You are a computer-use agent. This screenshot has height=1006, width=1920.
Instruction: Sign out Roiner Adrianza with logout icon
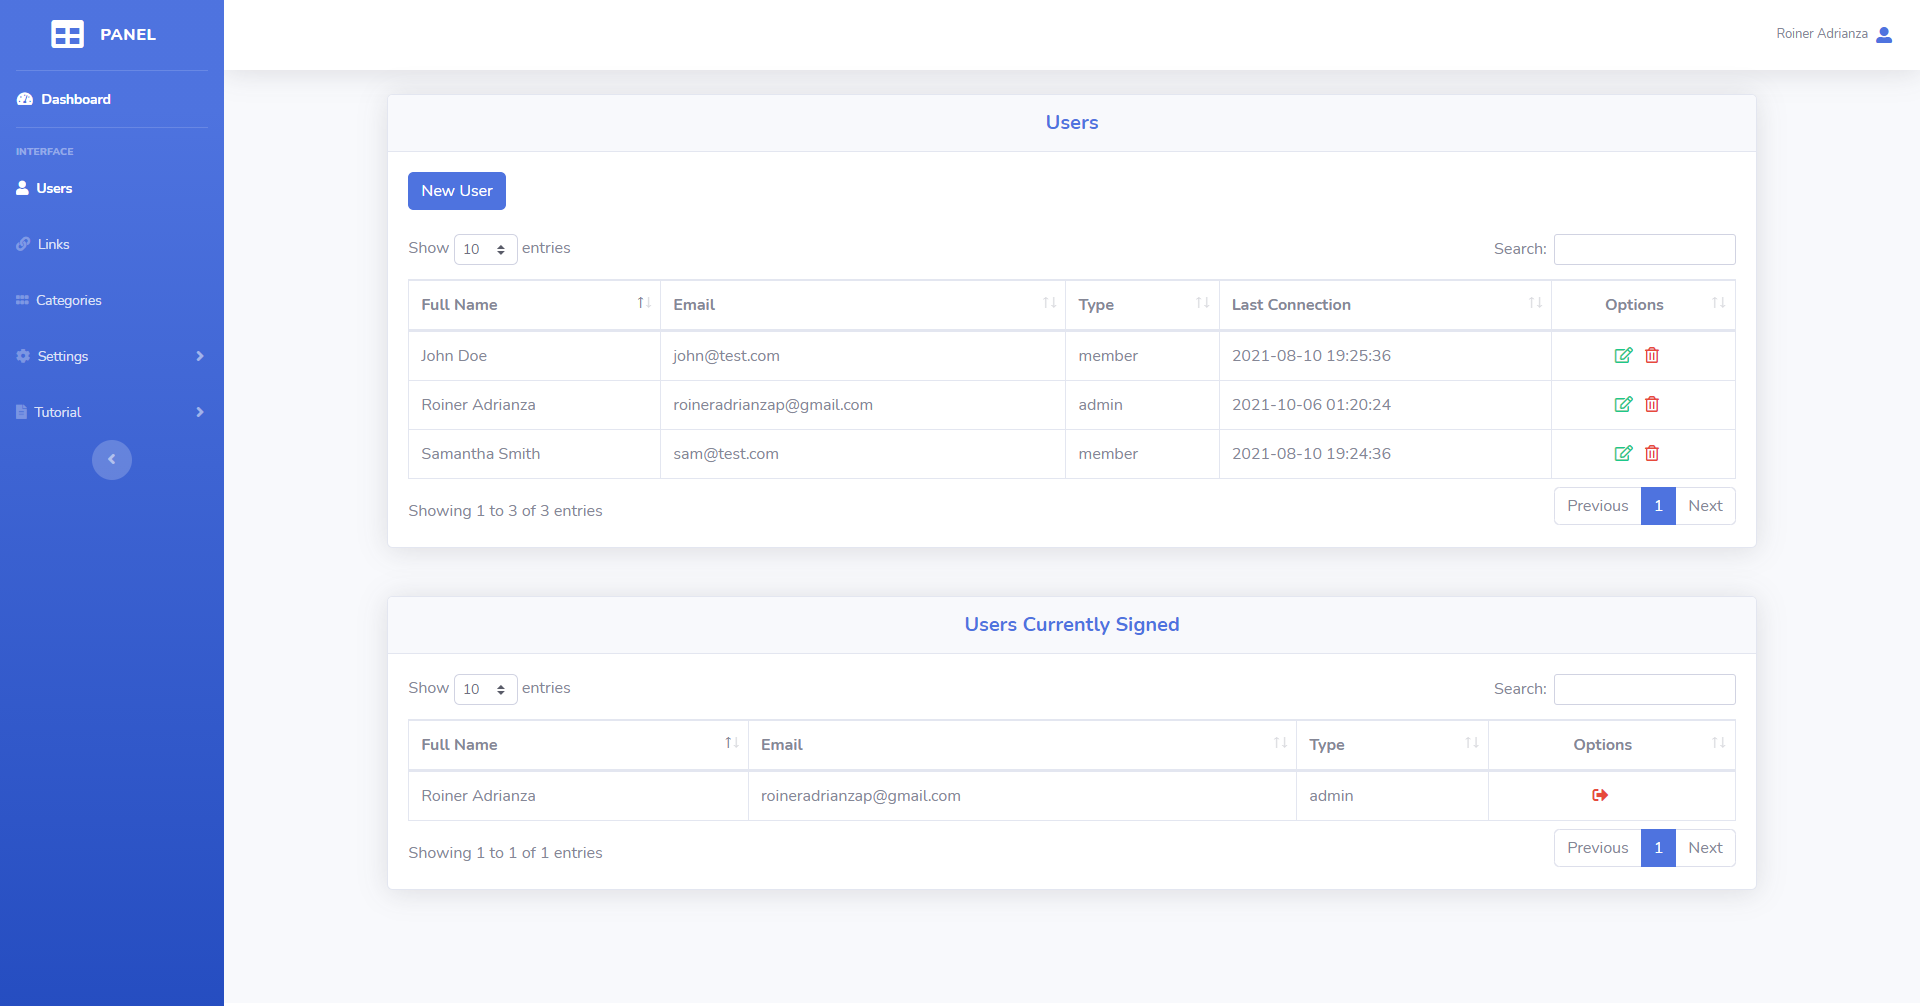1600,796
